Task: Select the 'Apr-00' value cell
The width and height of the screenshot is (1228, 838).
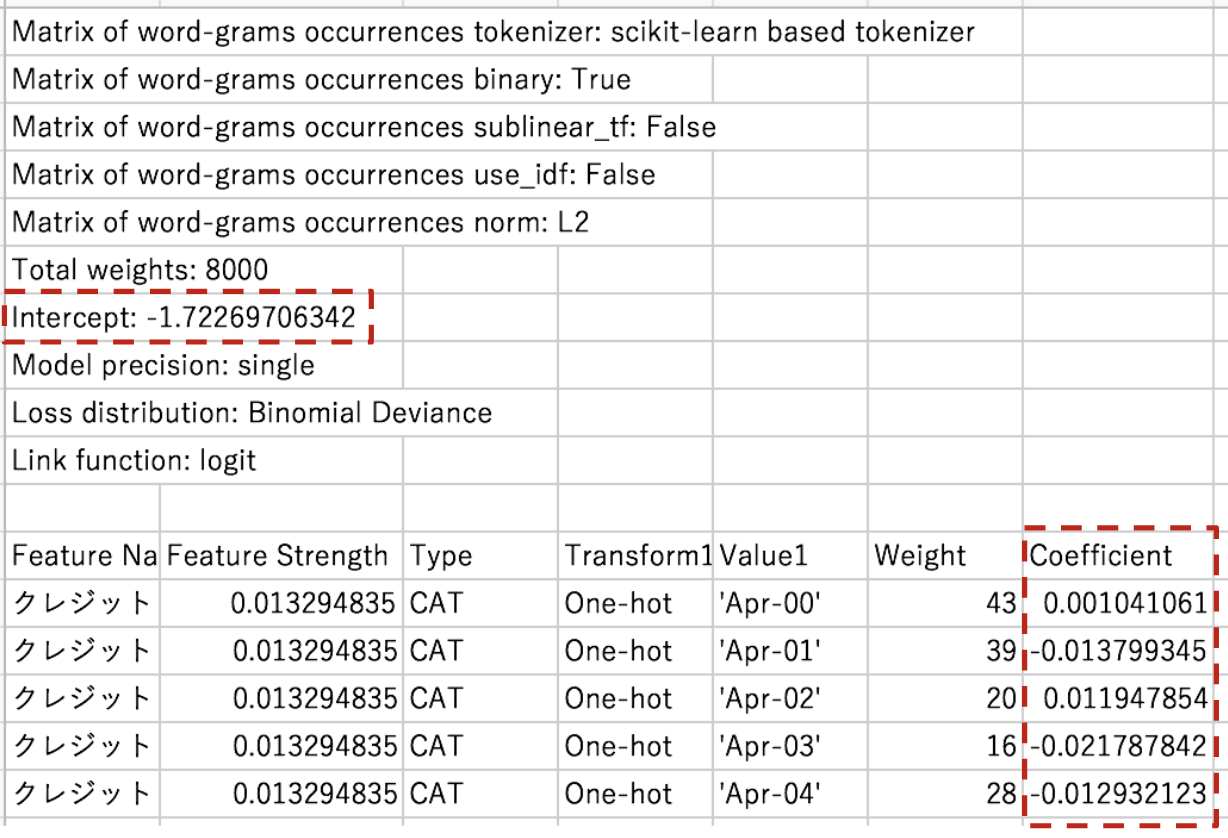Action: 790,603
